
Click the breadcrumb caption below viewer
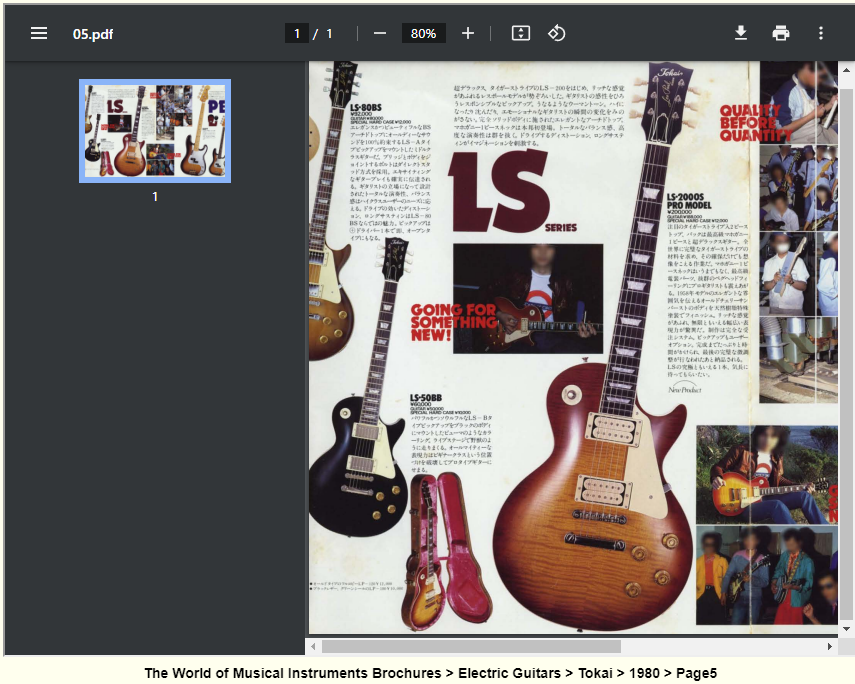tap(430, 673)
